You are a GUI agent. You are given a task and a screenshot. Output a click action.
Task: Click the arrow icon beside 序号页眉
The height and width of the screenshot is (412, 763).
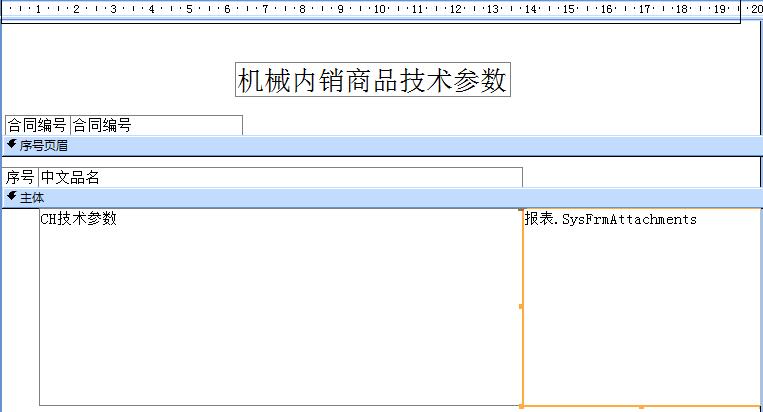12,145
